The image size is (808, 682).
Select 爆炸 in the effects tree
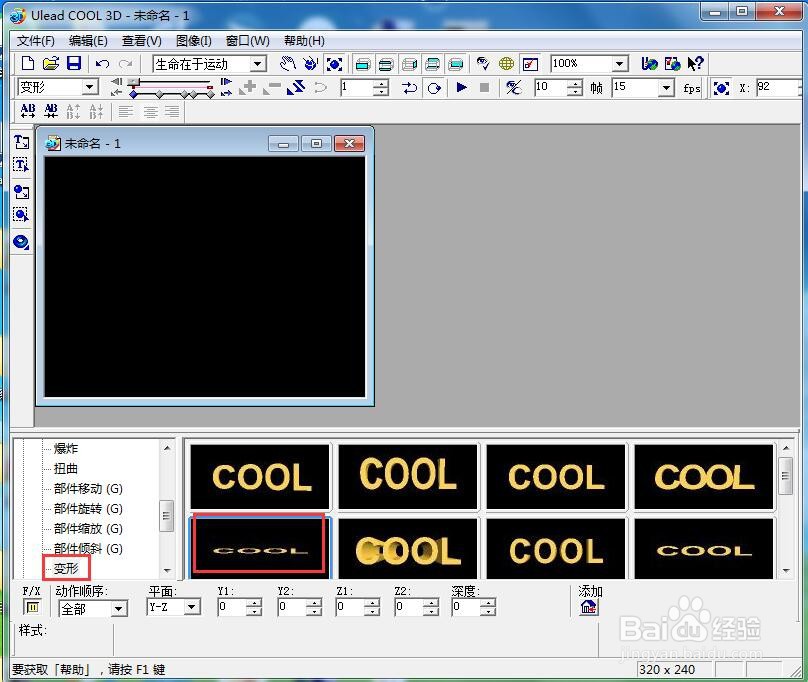pos(65,448)
